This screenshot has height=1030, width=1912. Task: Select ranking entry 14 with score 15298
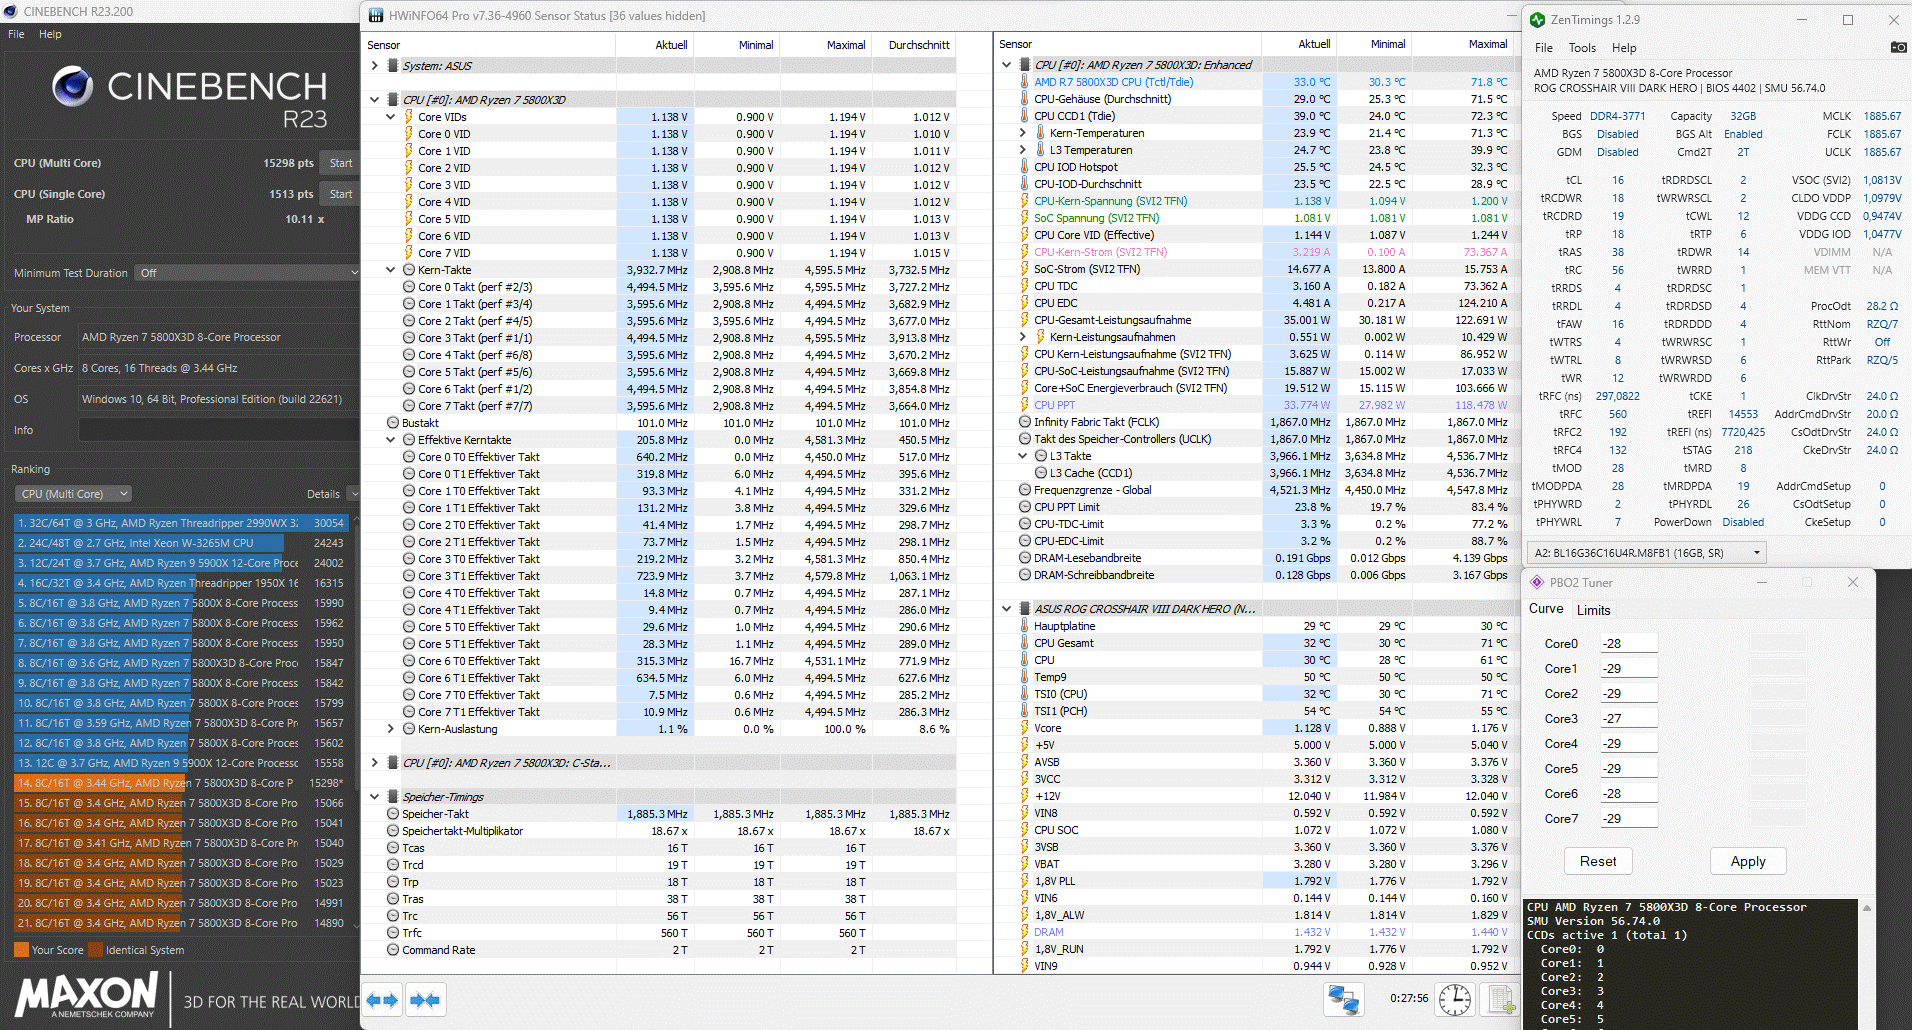tap(180, 783)
